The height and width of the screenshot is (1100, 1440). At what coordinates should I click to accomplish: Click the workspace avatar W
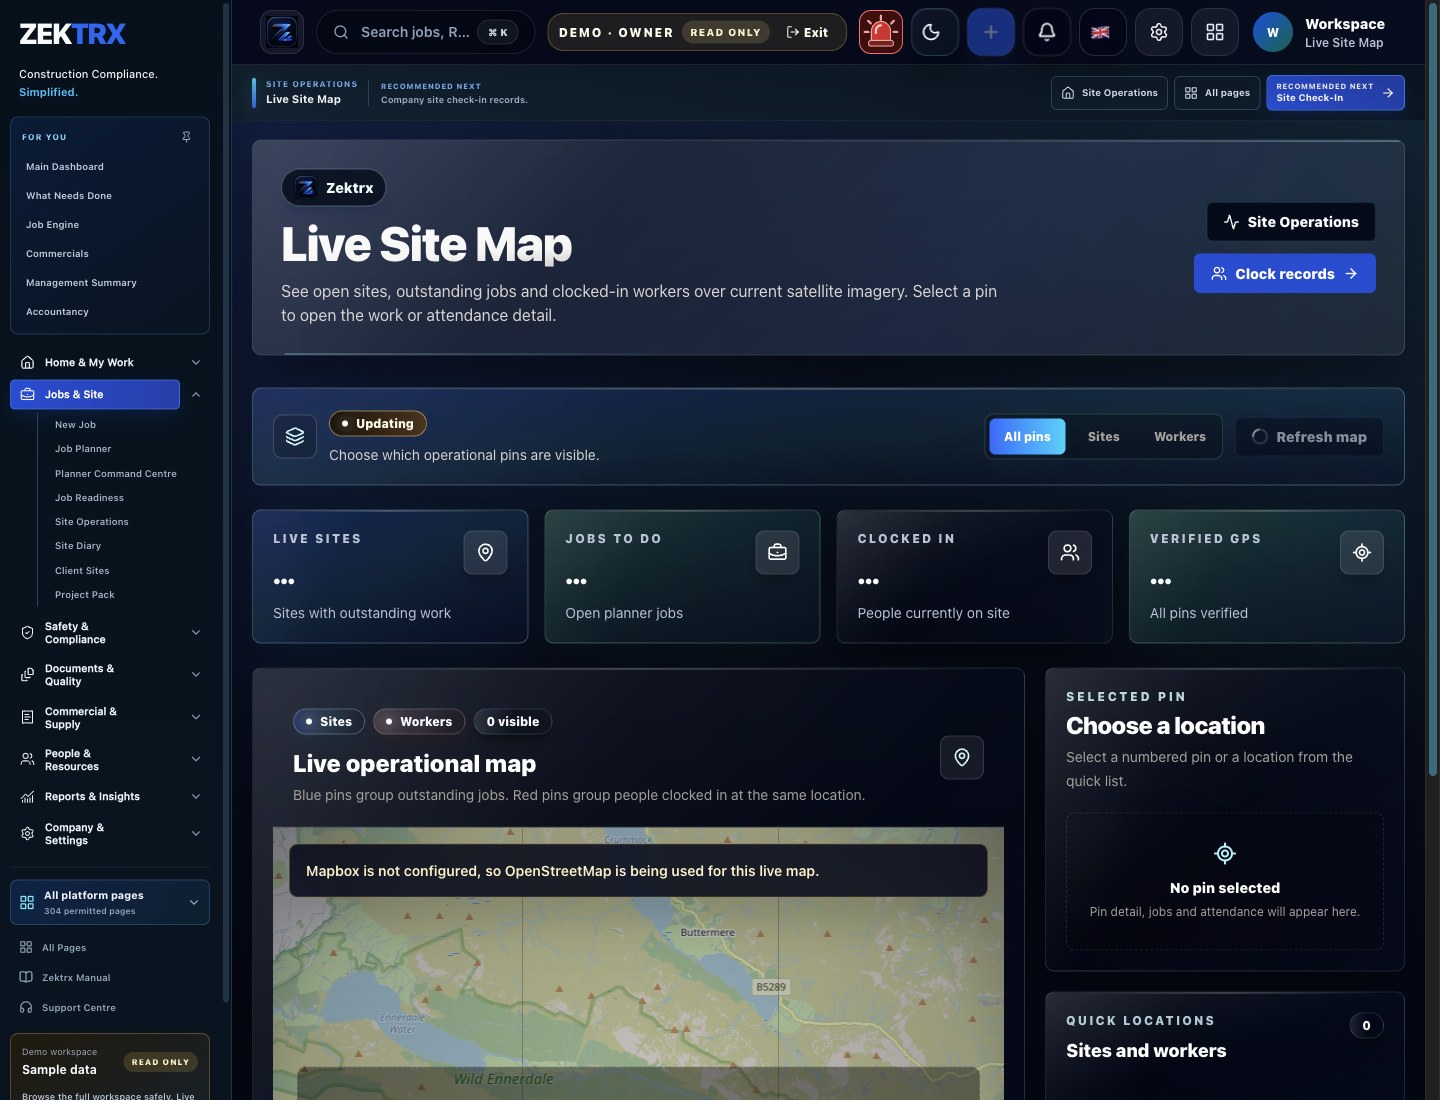click(1272, 32)
